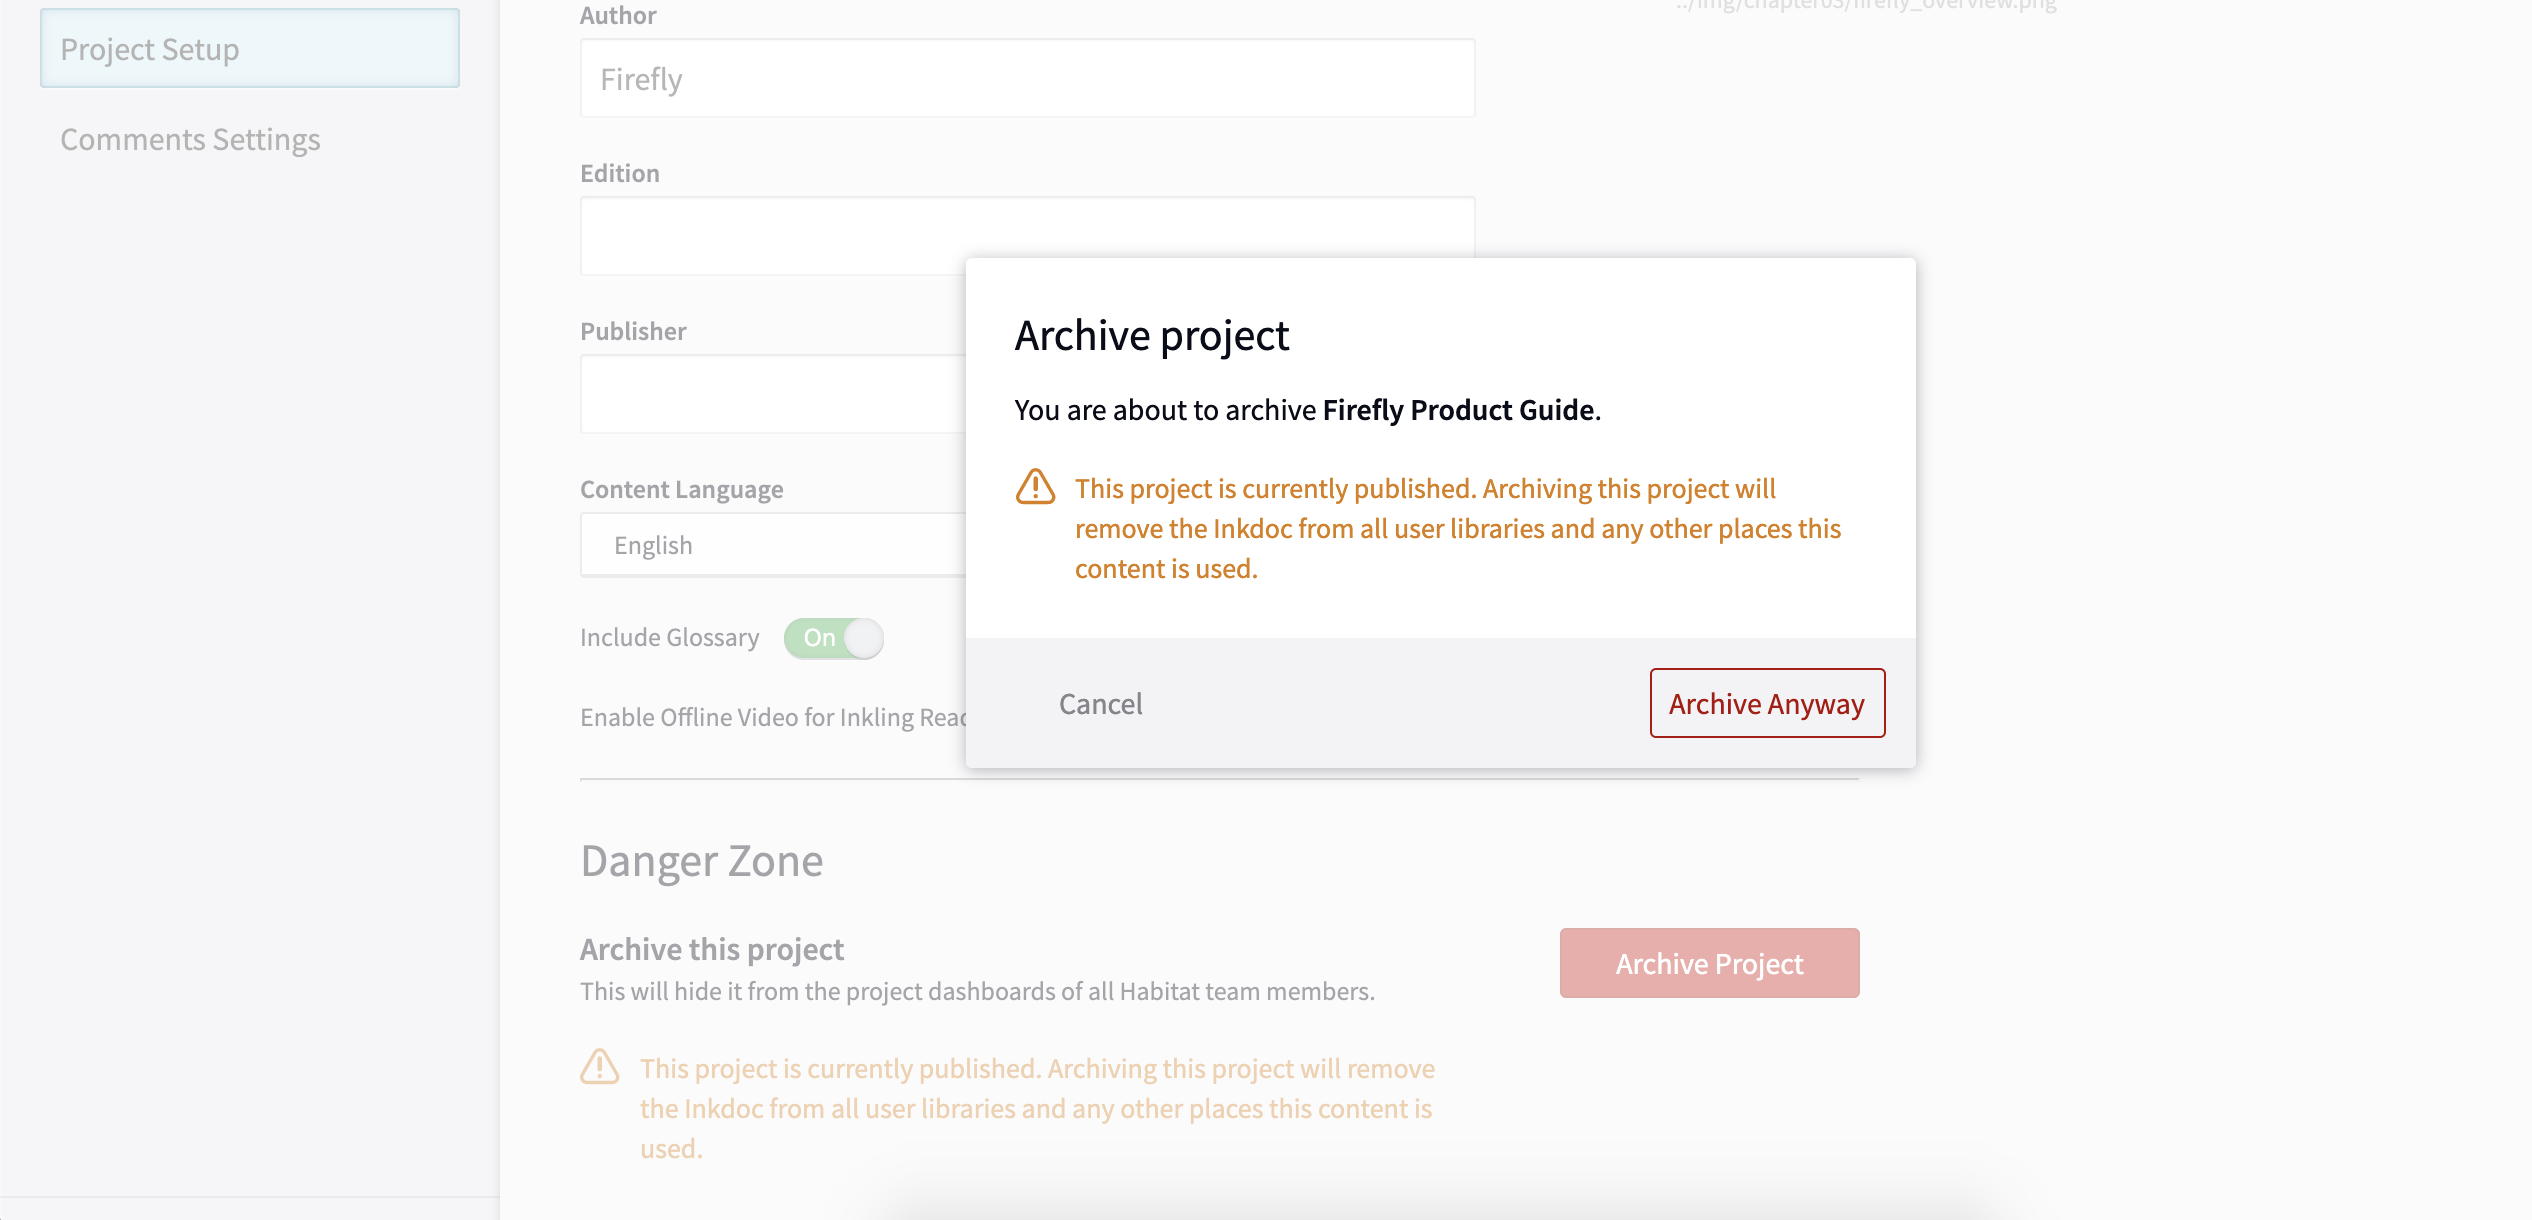Click the Publisher input field
Viewport: 2532px width, 1220px height.
coord(773,394)
